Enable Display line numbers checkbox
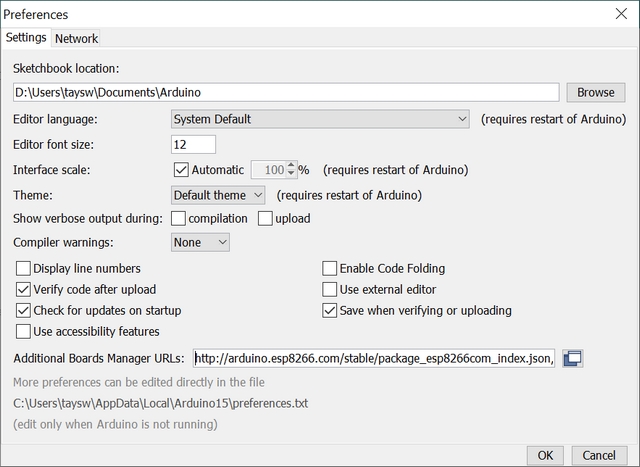 (23, 269)
